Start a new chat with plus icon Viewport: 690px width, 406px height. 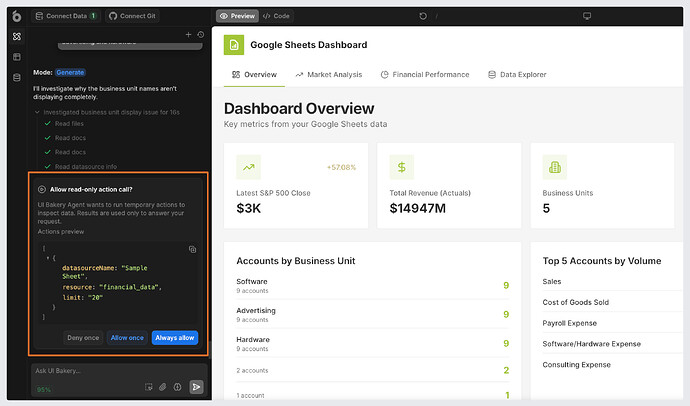tap(187, 35)
